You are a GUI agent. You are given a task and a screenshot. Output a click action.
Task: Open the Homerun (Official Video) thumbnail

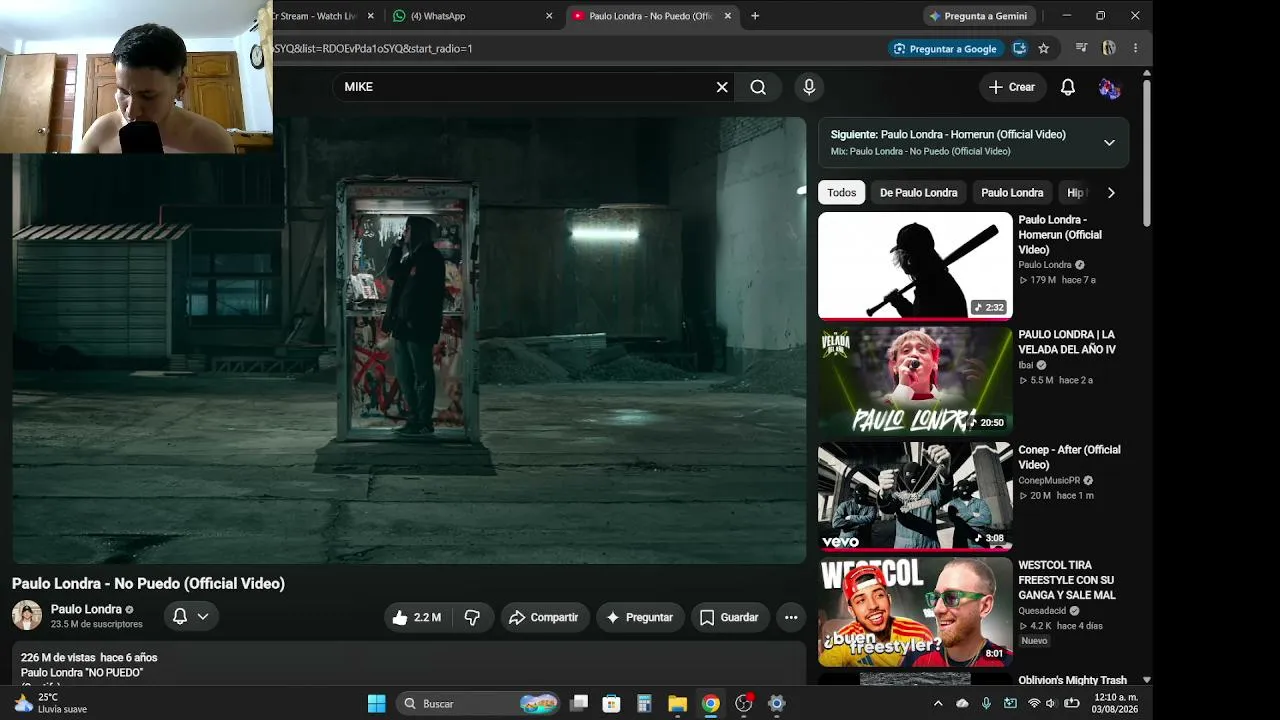coord(915,265)
